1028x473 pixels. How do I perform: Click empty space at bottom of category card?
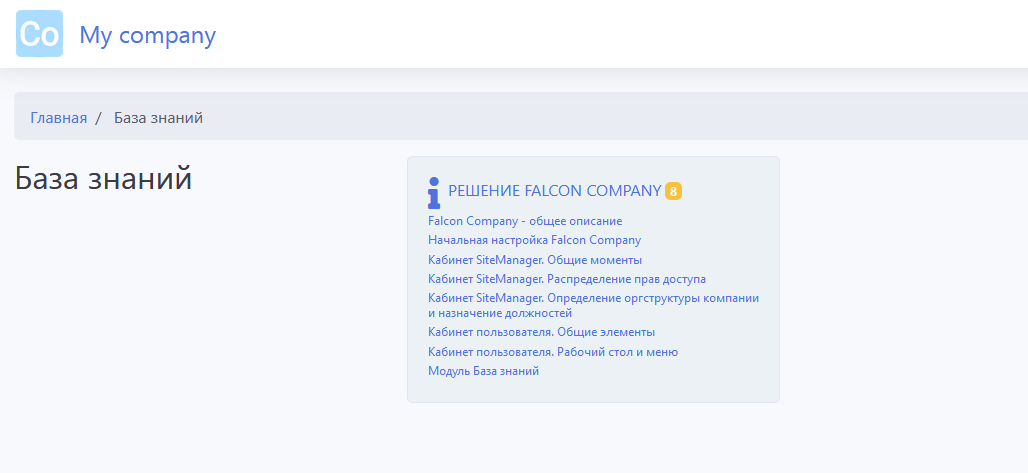click(x=593, y=390)
